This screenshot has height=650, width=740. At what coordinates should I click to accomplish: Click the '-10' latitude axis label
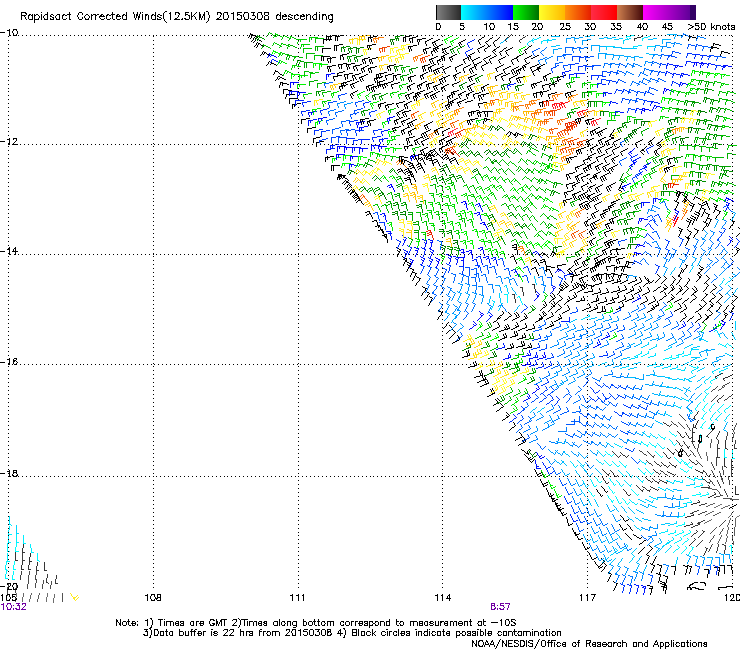9,33
